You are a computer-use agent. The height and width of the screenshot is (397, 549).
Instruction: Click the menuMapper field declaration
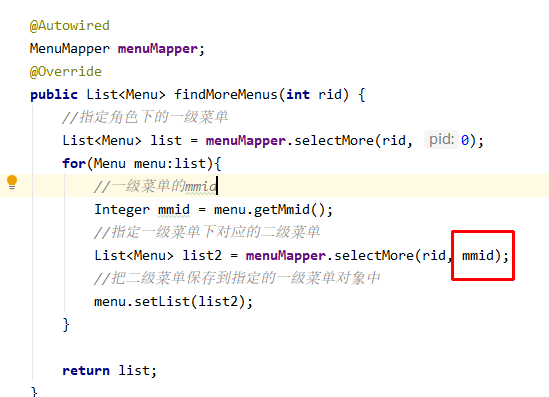coord(157,49)
